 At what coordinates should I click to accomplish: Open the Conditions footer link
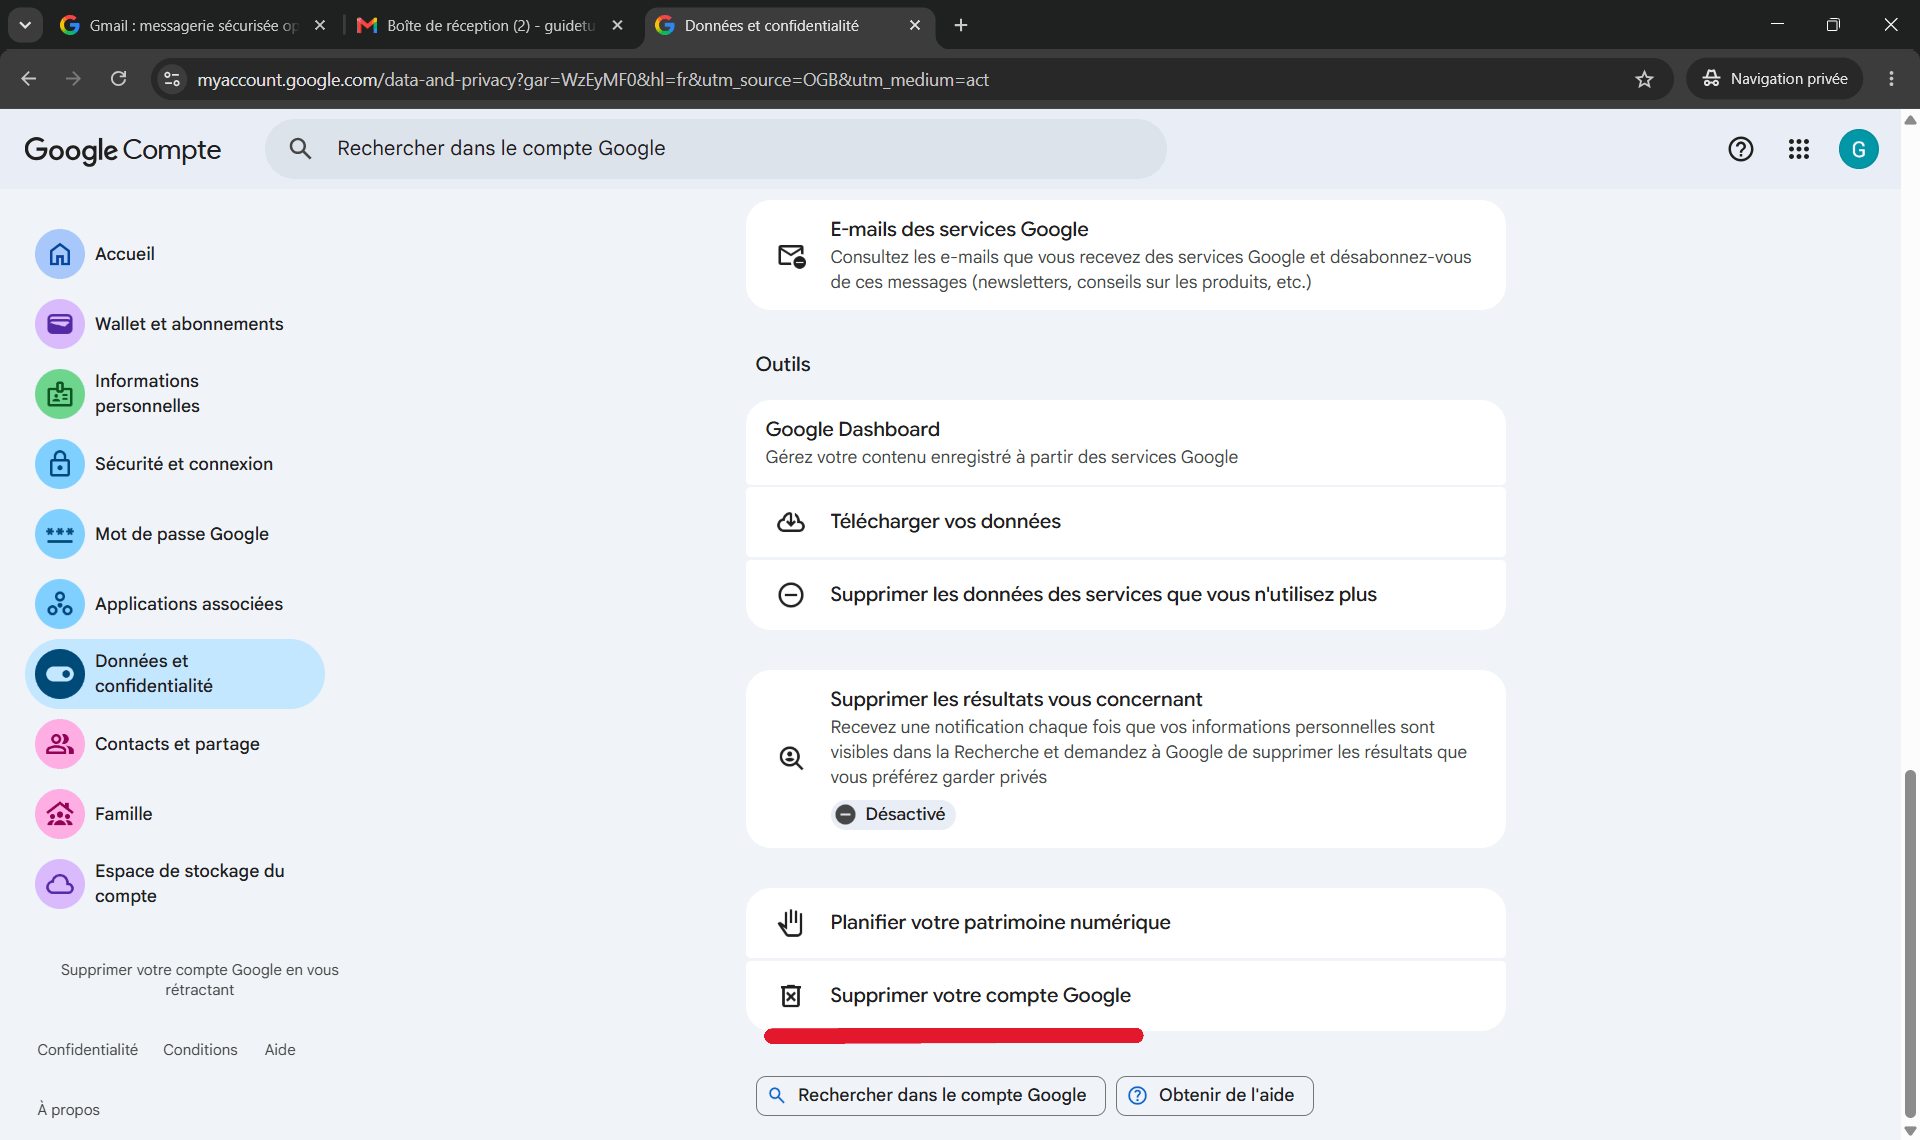pyautogui.click(x=201, y=1050)
